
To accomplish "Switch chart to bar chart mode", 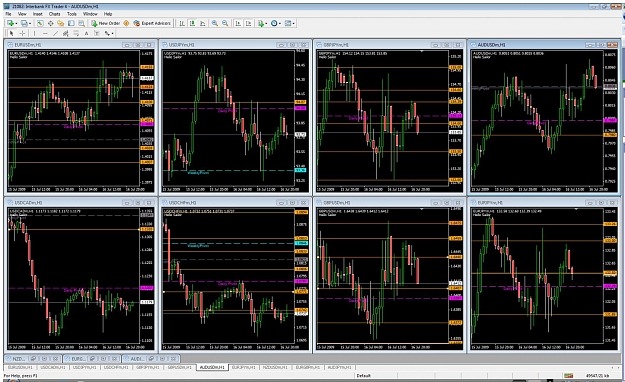I will pyautogui.click(x=182, y=24).
